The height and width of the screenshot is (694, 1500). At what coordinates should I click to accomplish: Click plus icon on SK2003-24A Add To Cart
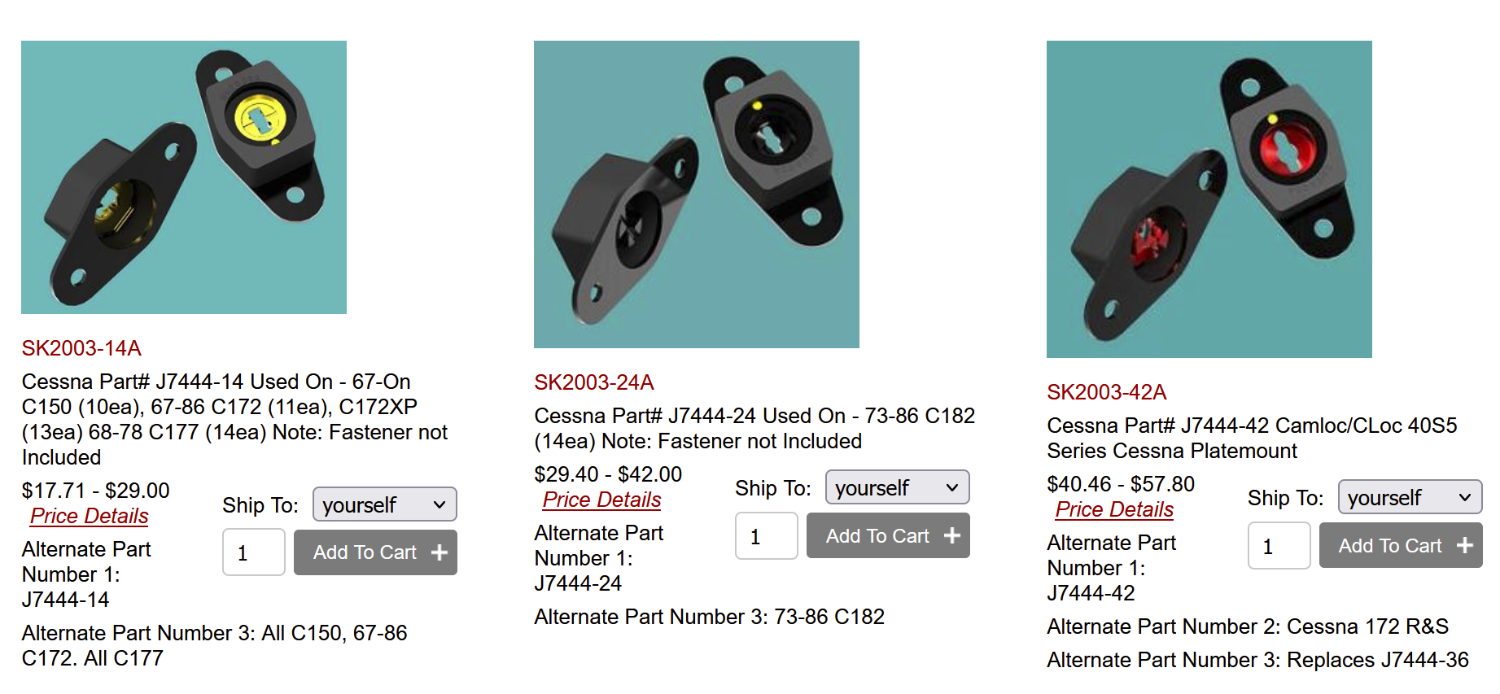click(x=952, y=537)
